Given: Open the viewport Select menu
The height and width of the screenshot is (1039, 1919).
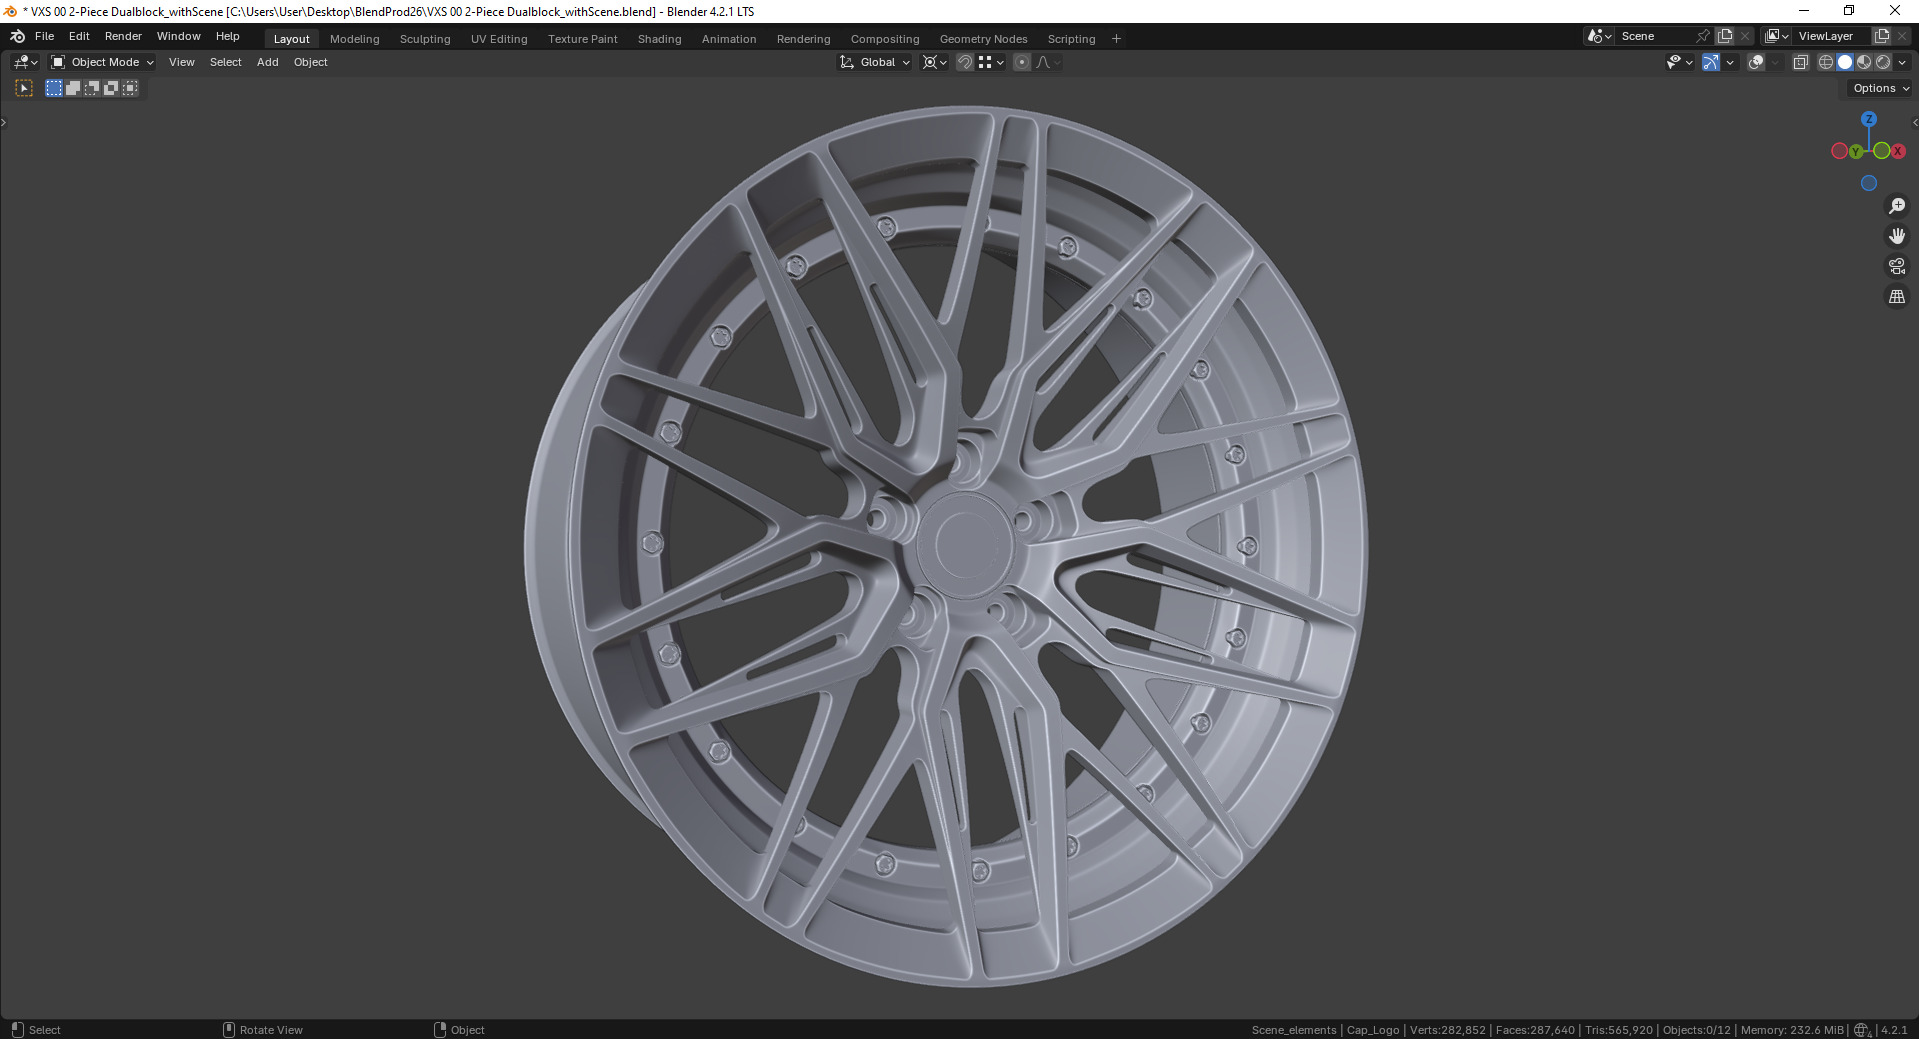Looking at the screenshot, I should [226, 62].
